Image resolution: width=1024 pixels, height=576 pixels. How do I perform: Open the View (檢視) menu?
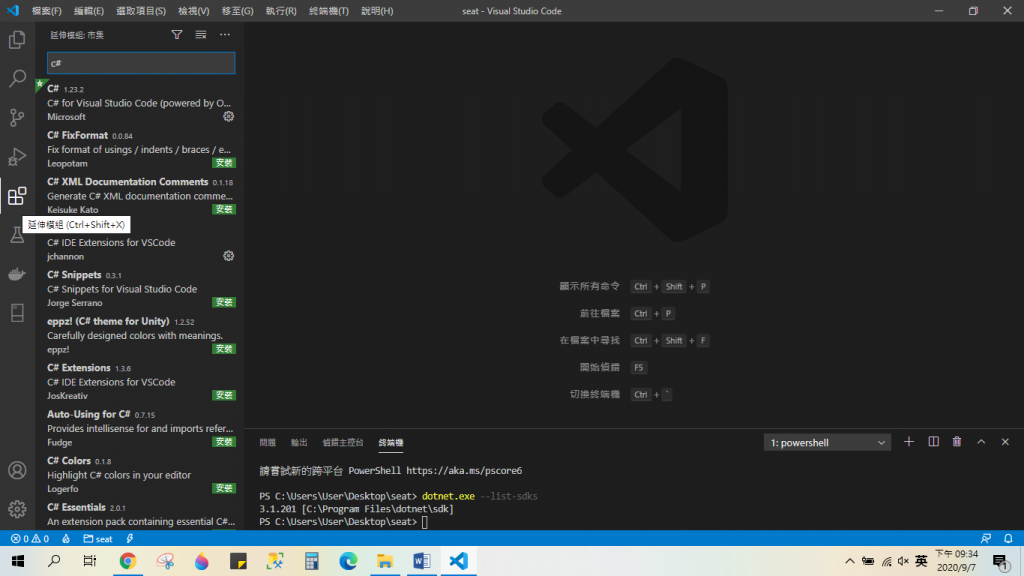click(x=194, y=11)
